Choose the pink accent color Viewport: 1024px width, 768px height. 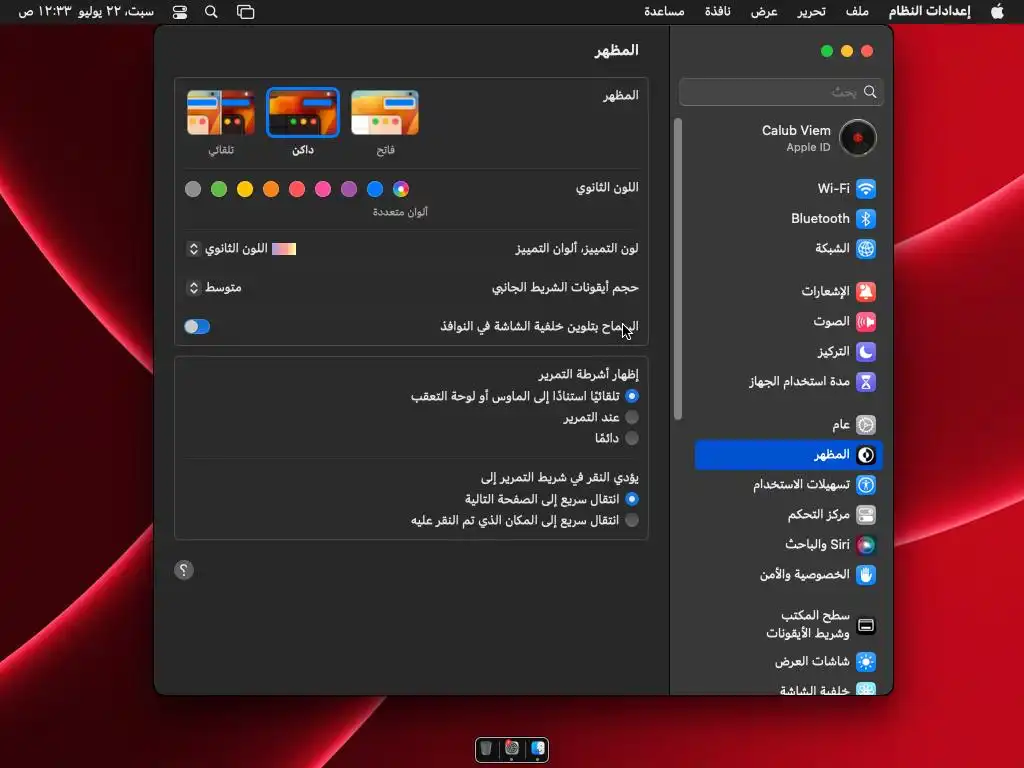coord(323,189)
